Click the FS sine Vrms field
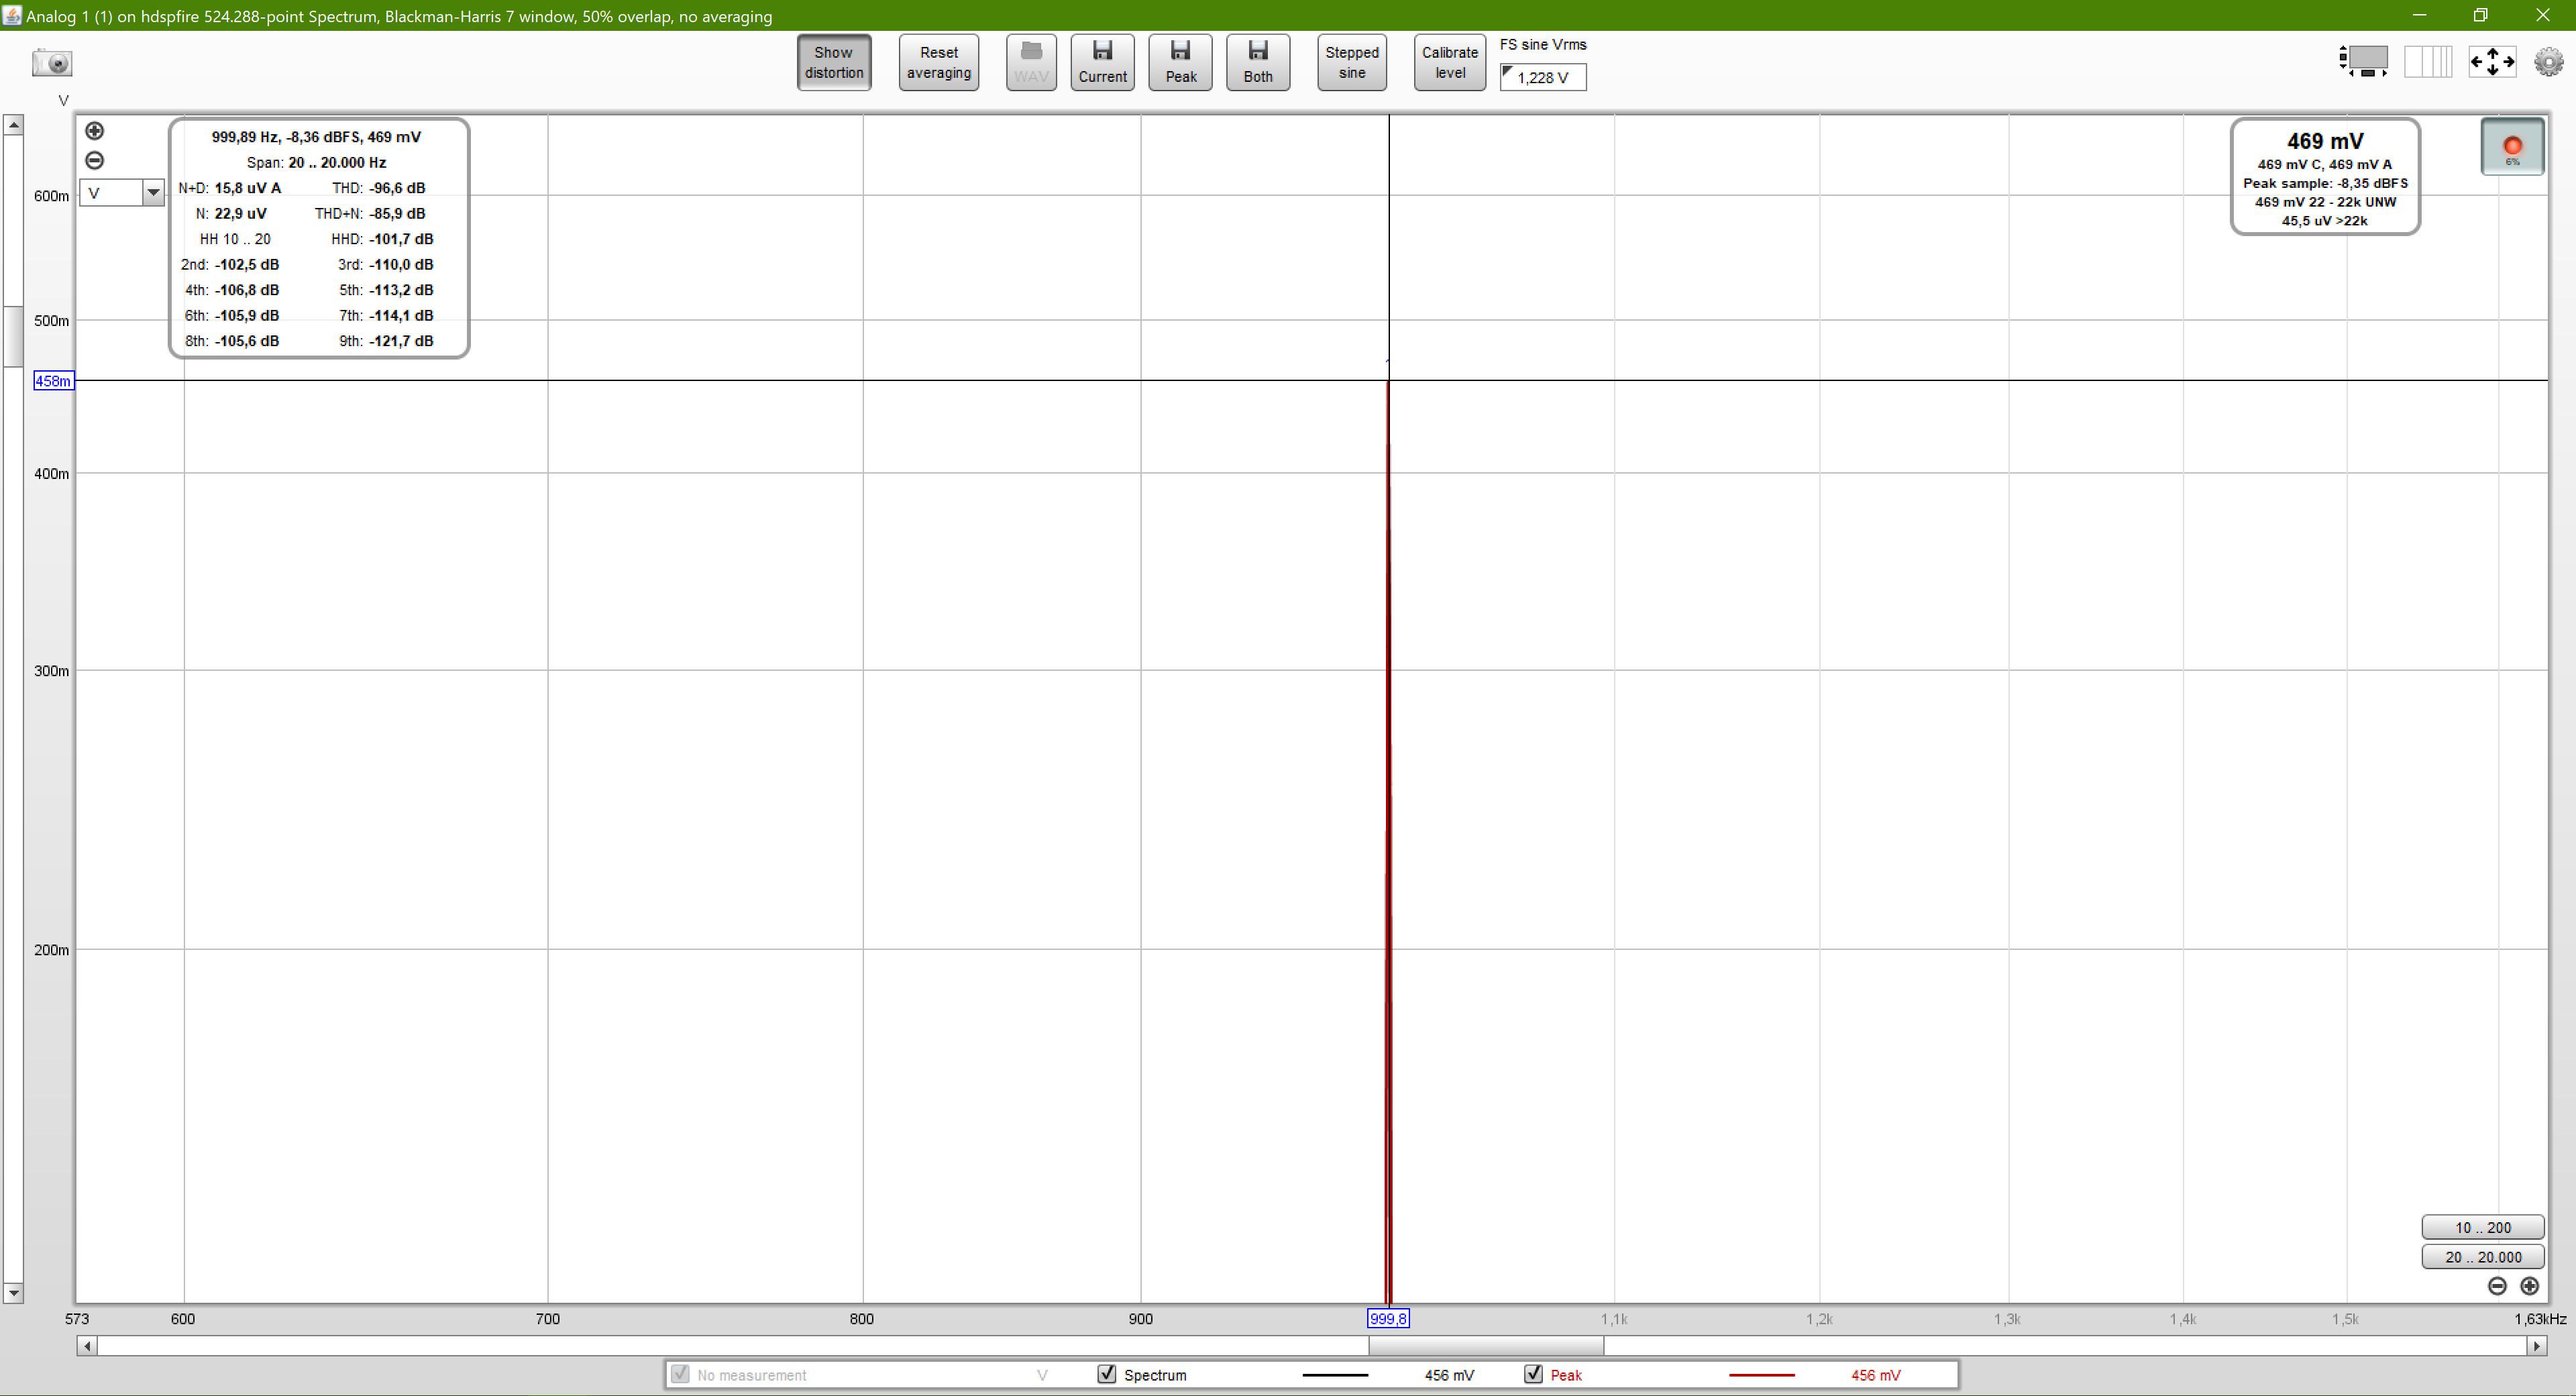The image size is (2576, 1396). [x=1542, y=77]
